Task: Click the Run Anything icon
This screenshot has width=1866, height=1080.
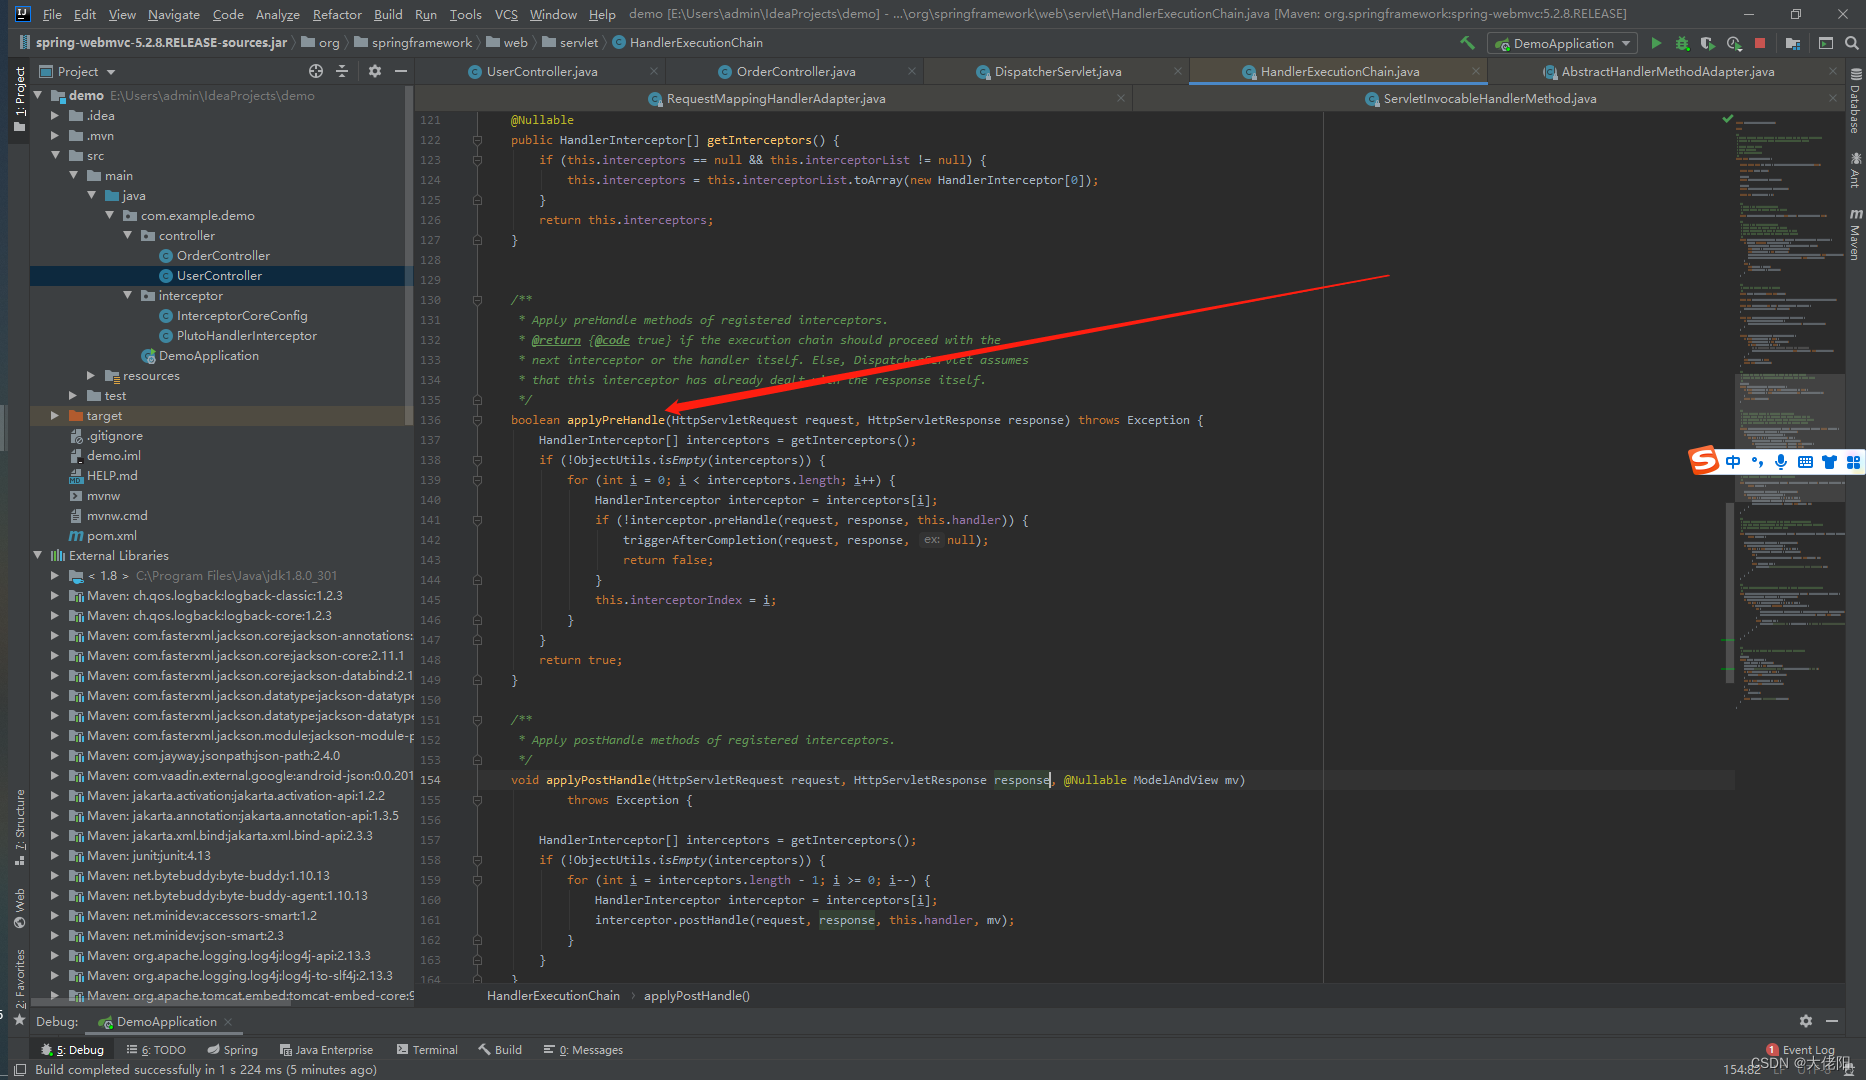Action: point(1825,43)
